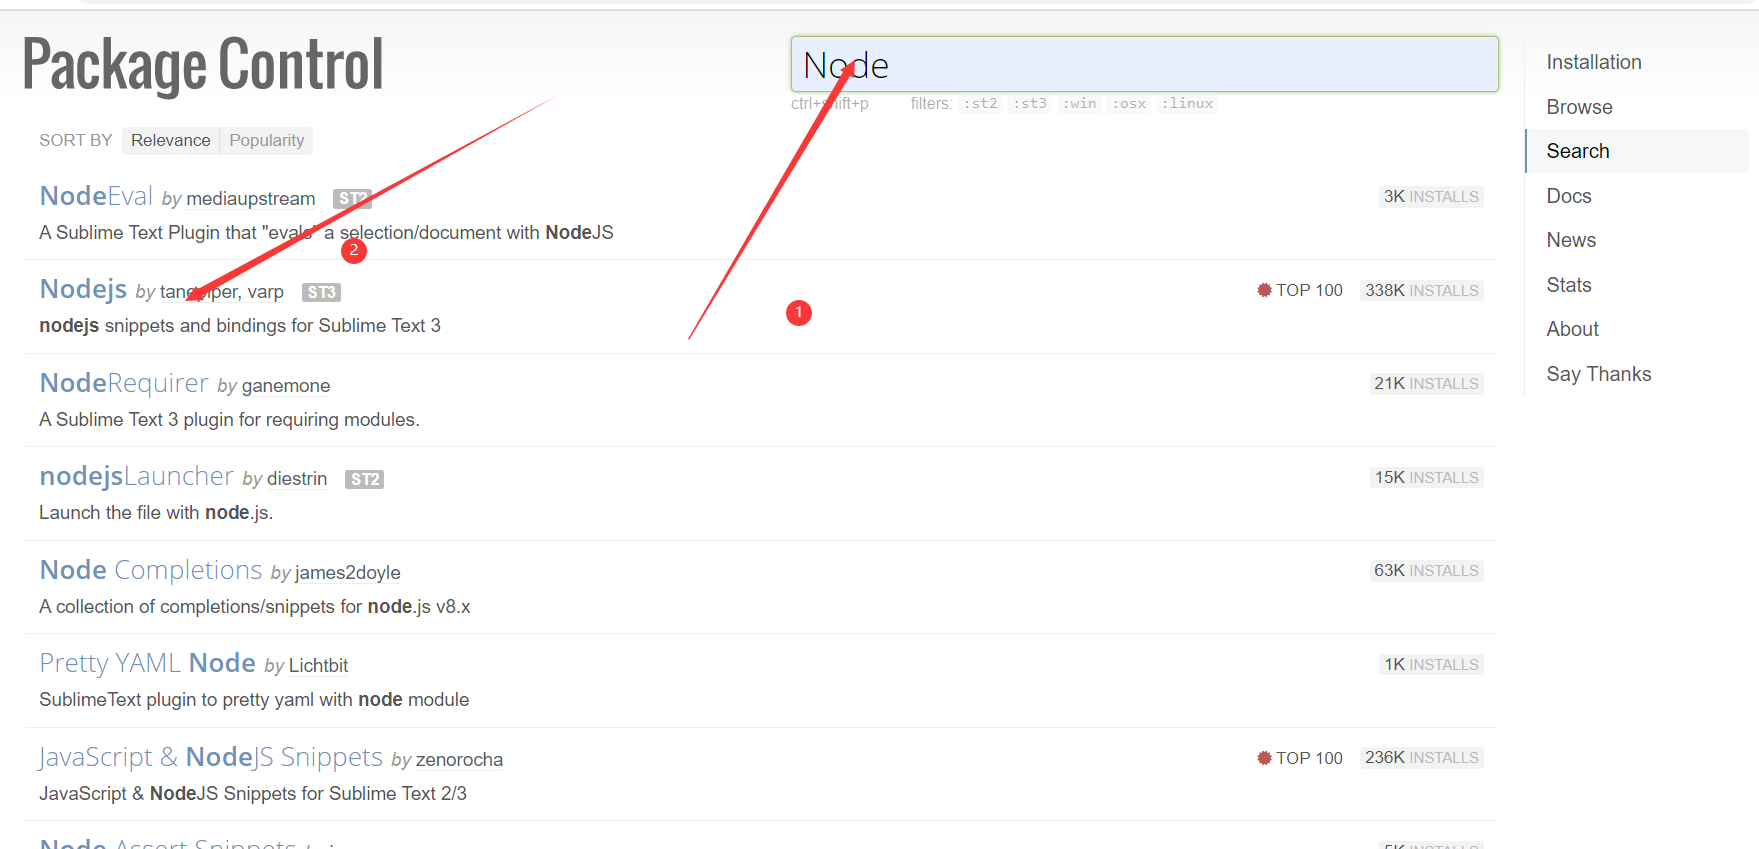The width and height of the screenshot is (1759, 849).
Task: Sort results by Relevance
Action: pos(170,140)
